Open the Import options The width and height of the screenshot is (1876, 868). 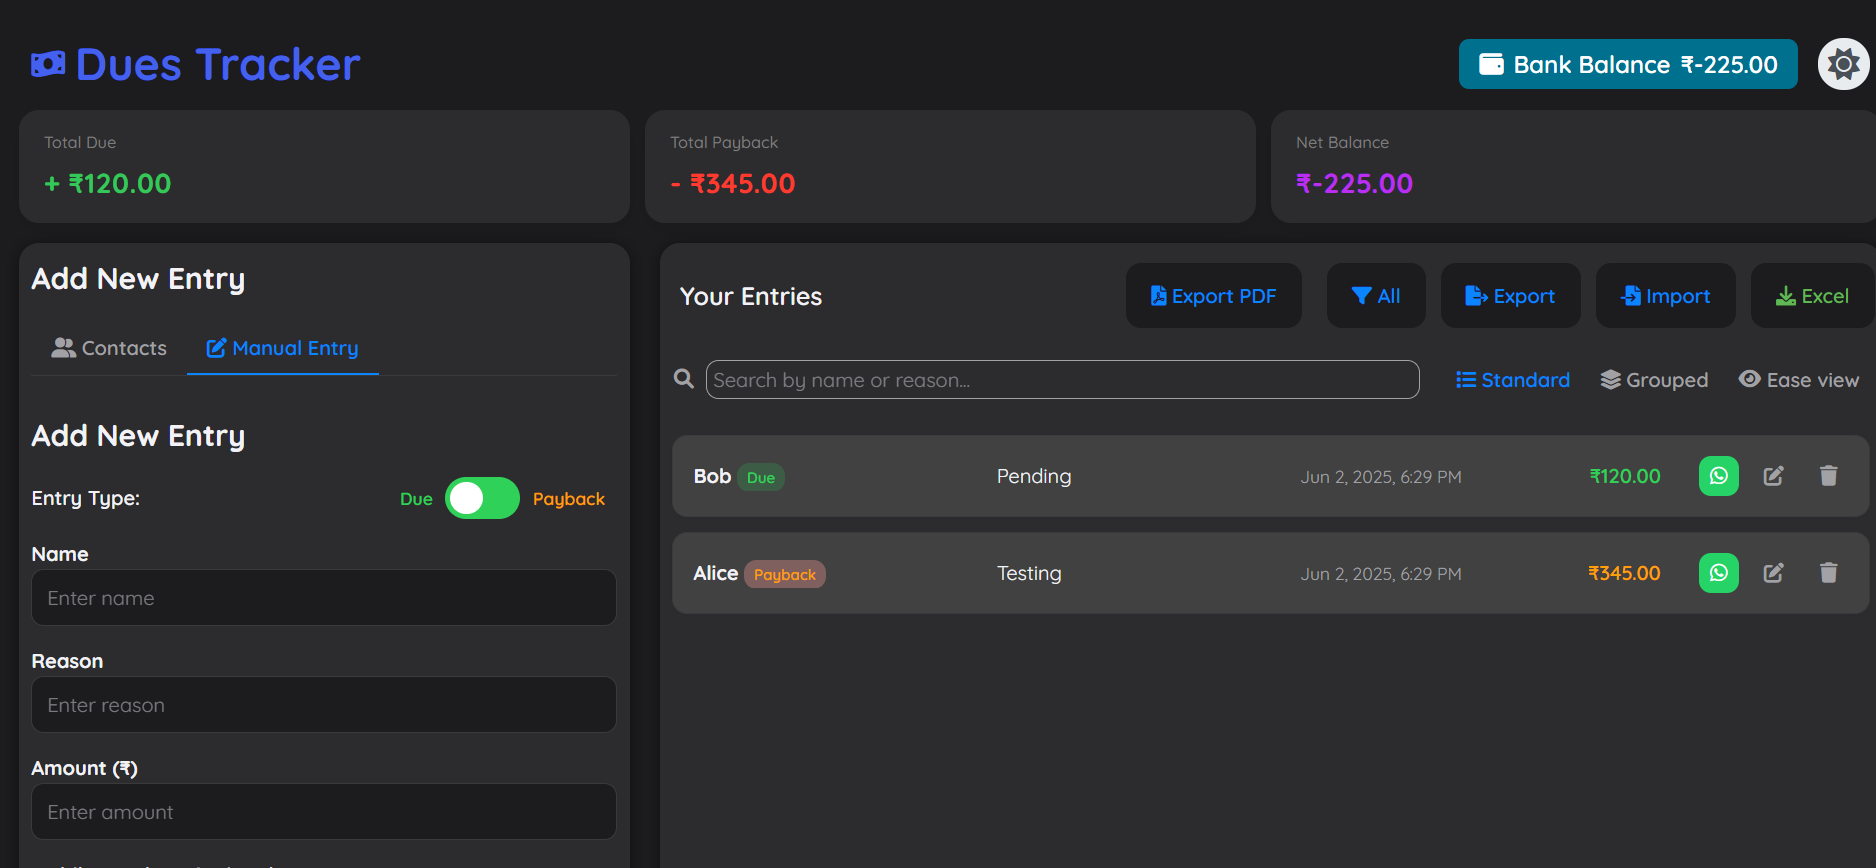tap(1665, 296)
